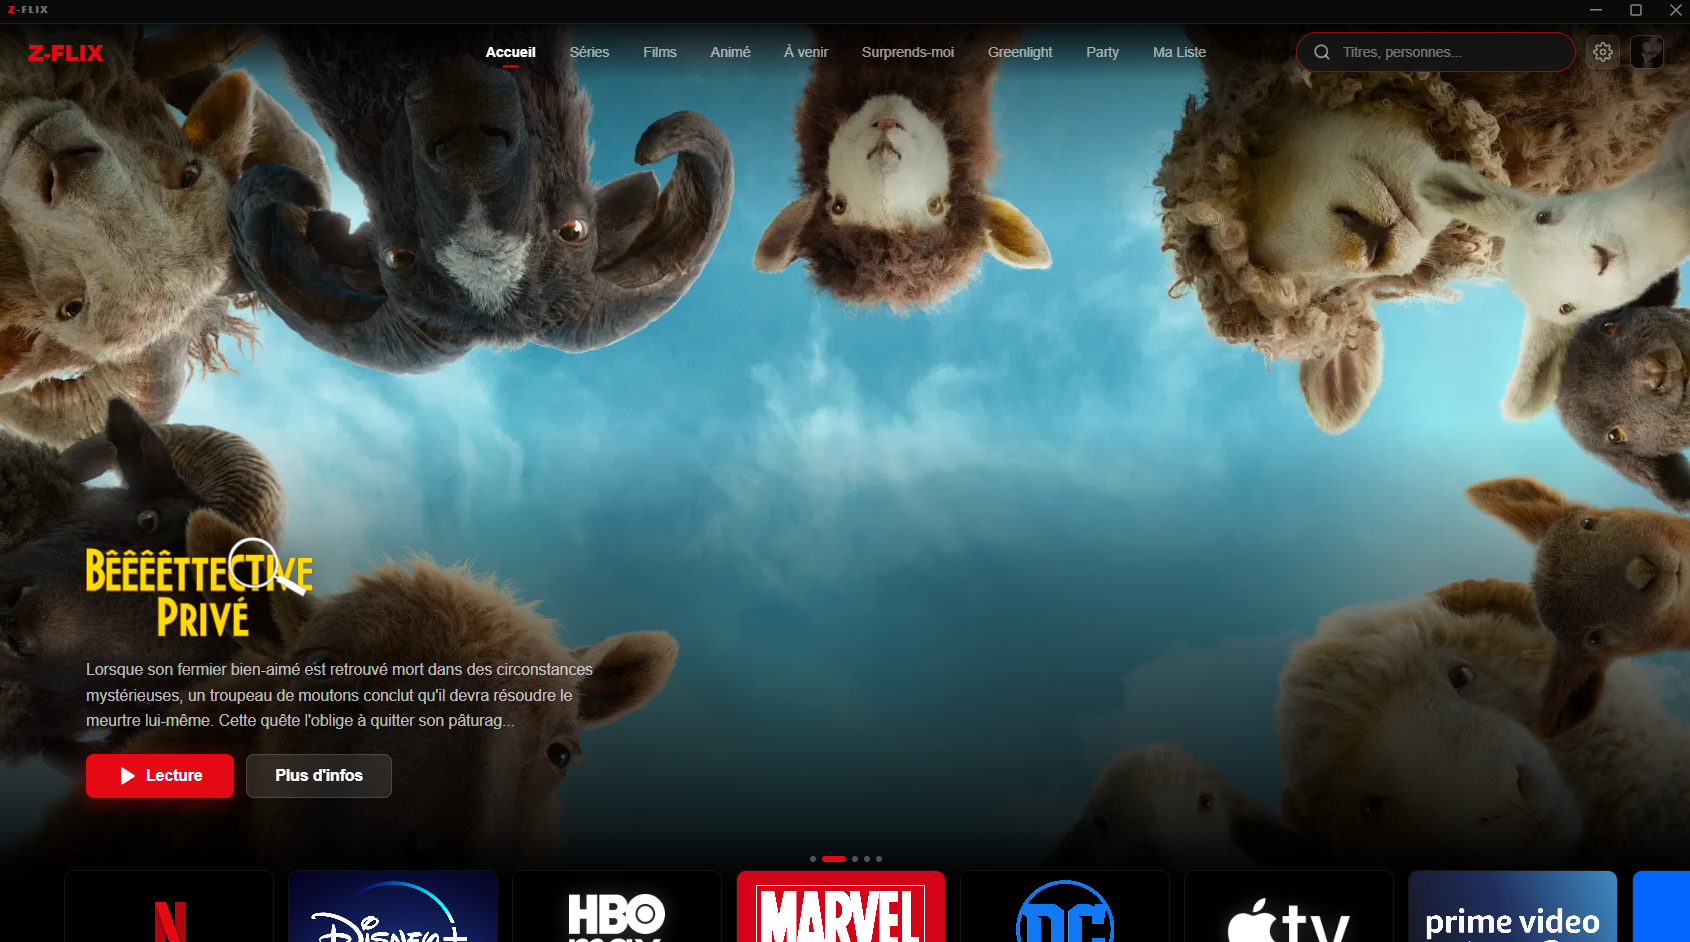Click the Bêêêêttective Privé title logo
The width and height of the screenshot is (1690, 942).
tap(199, 588)
